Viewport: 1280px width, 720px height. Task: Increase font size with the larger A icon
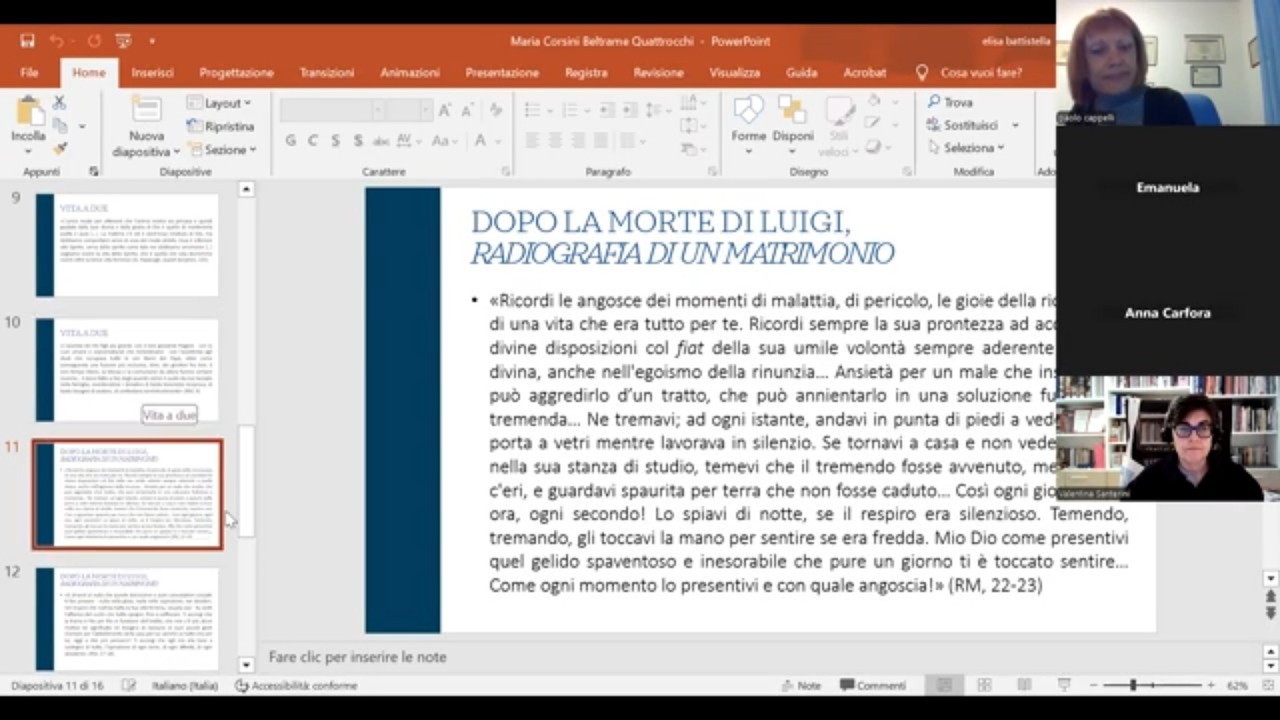coord(445,110)
